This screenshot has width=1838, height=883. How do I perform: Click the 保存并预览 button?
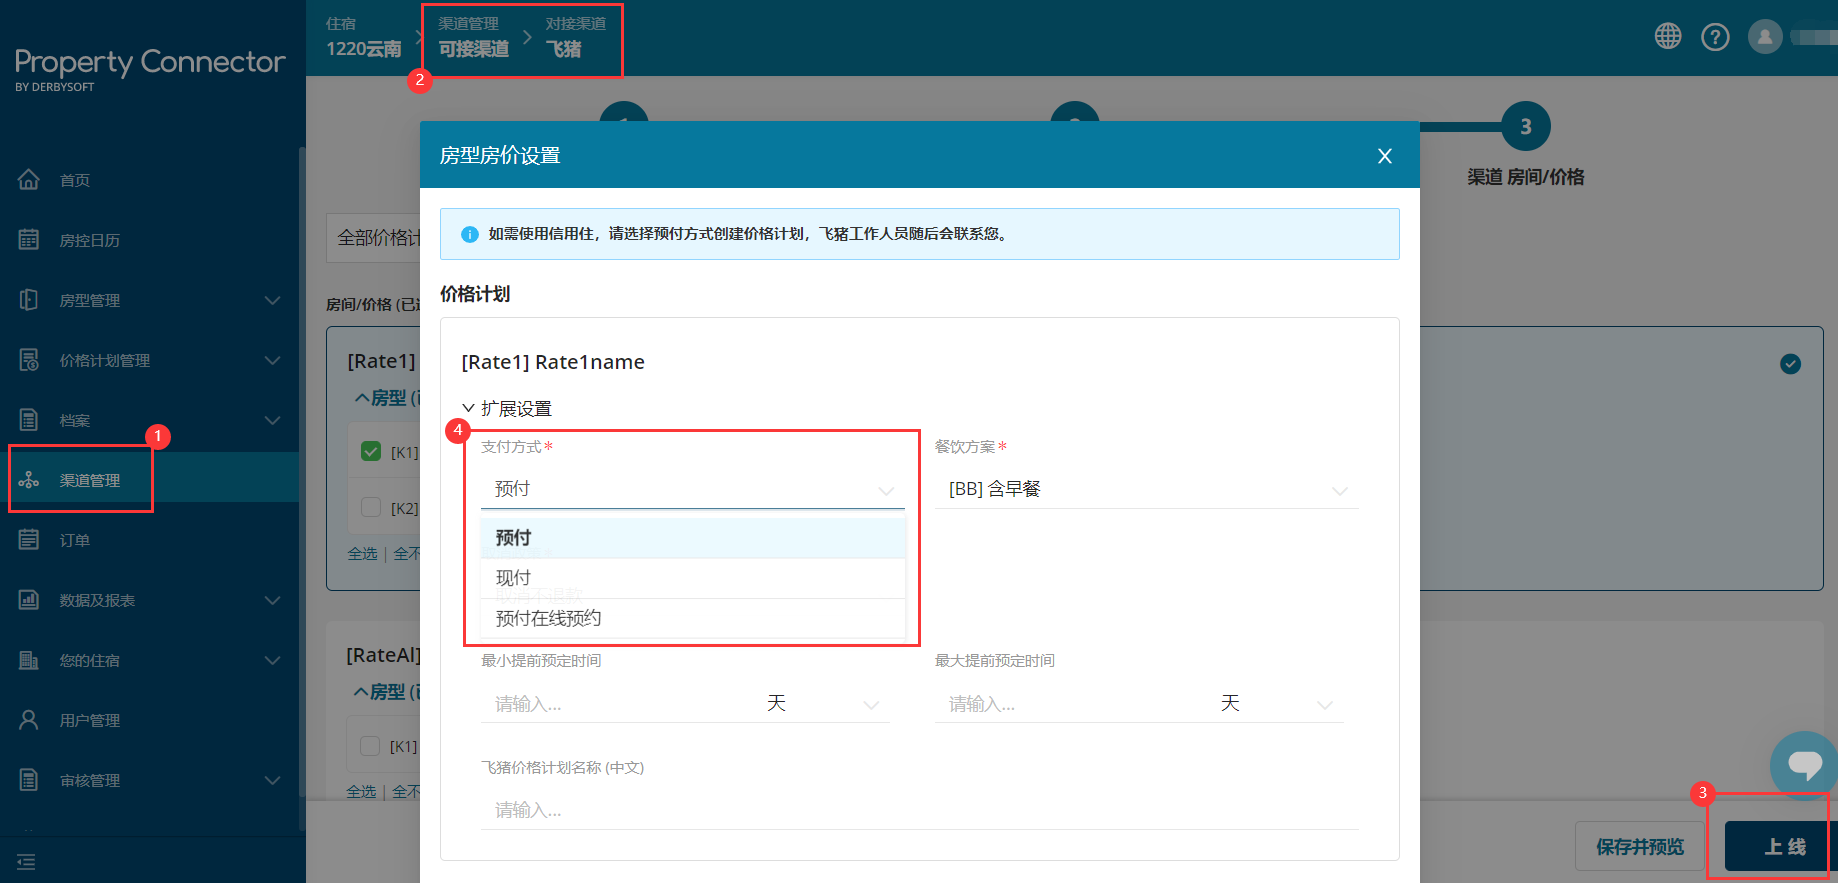pyautogui.click(x=1640, y=847)
